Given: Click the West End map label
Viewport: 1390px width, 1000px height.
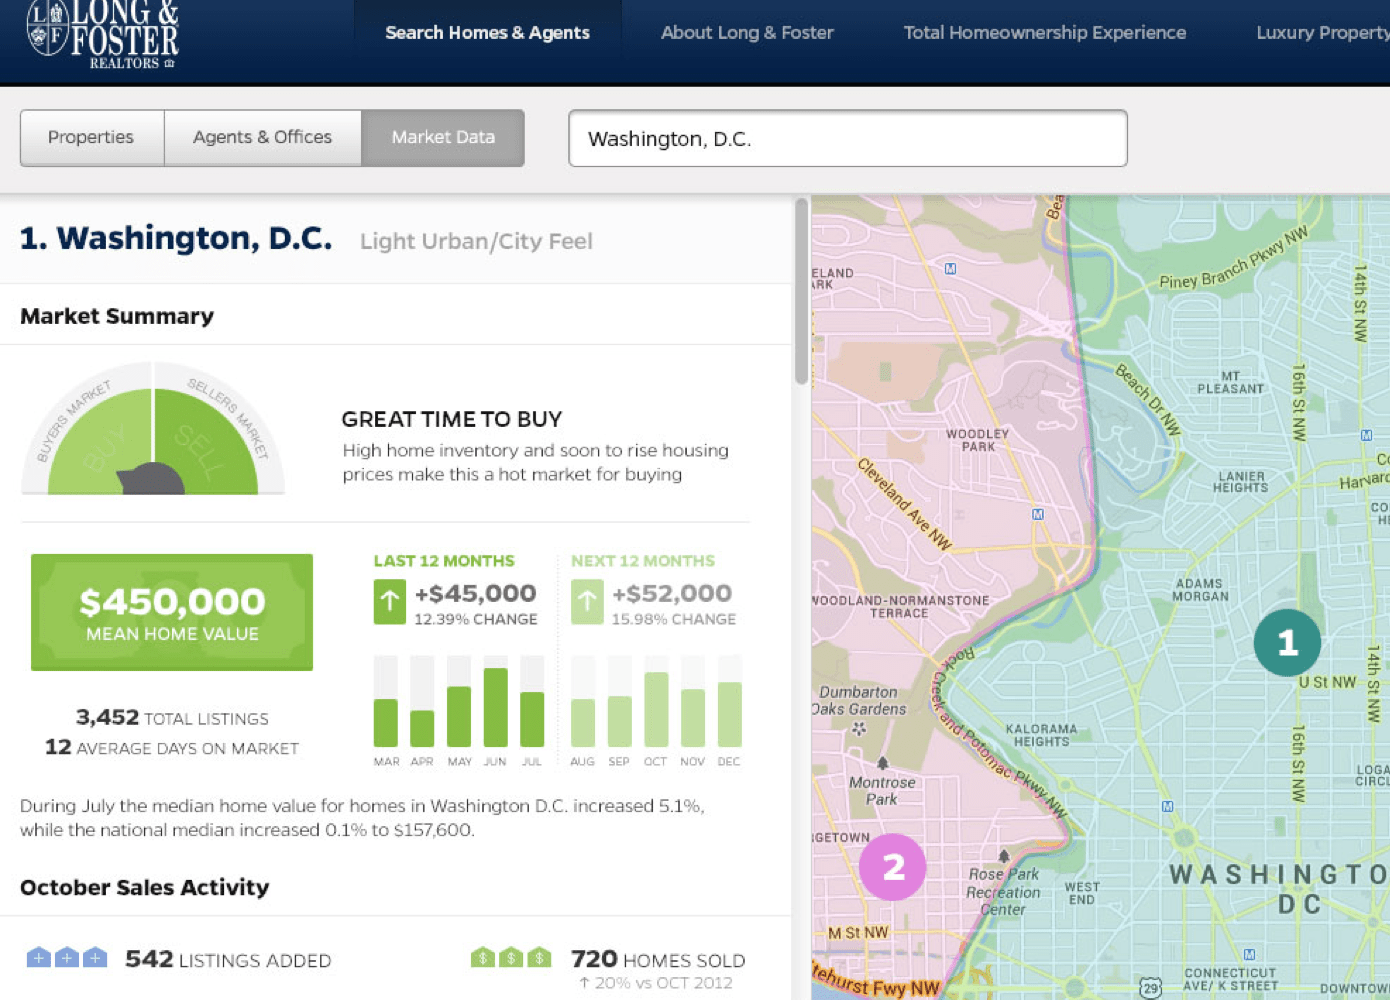Looking at the screenshot, I should [x=1082, y=893].
